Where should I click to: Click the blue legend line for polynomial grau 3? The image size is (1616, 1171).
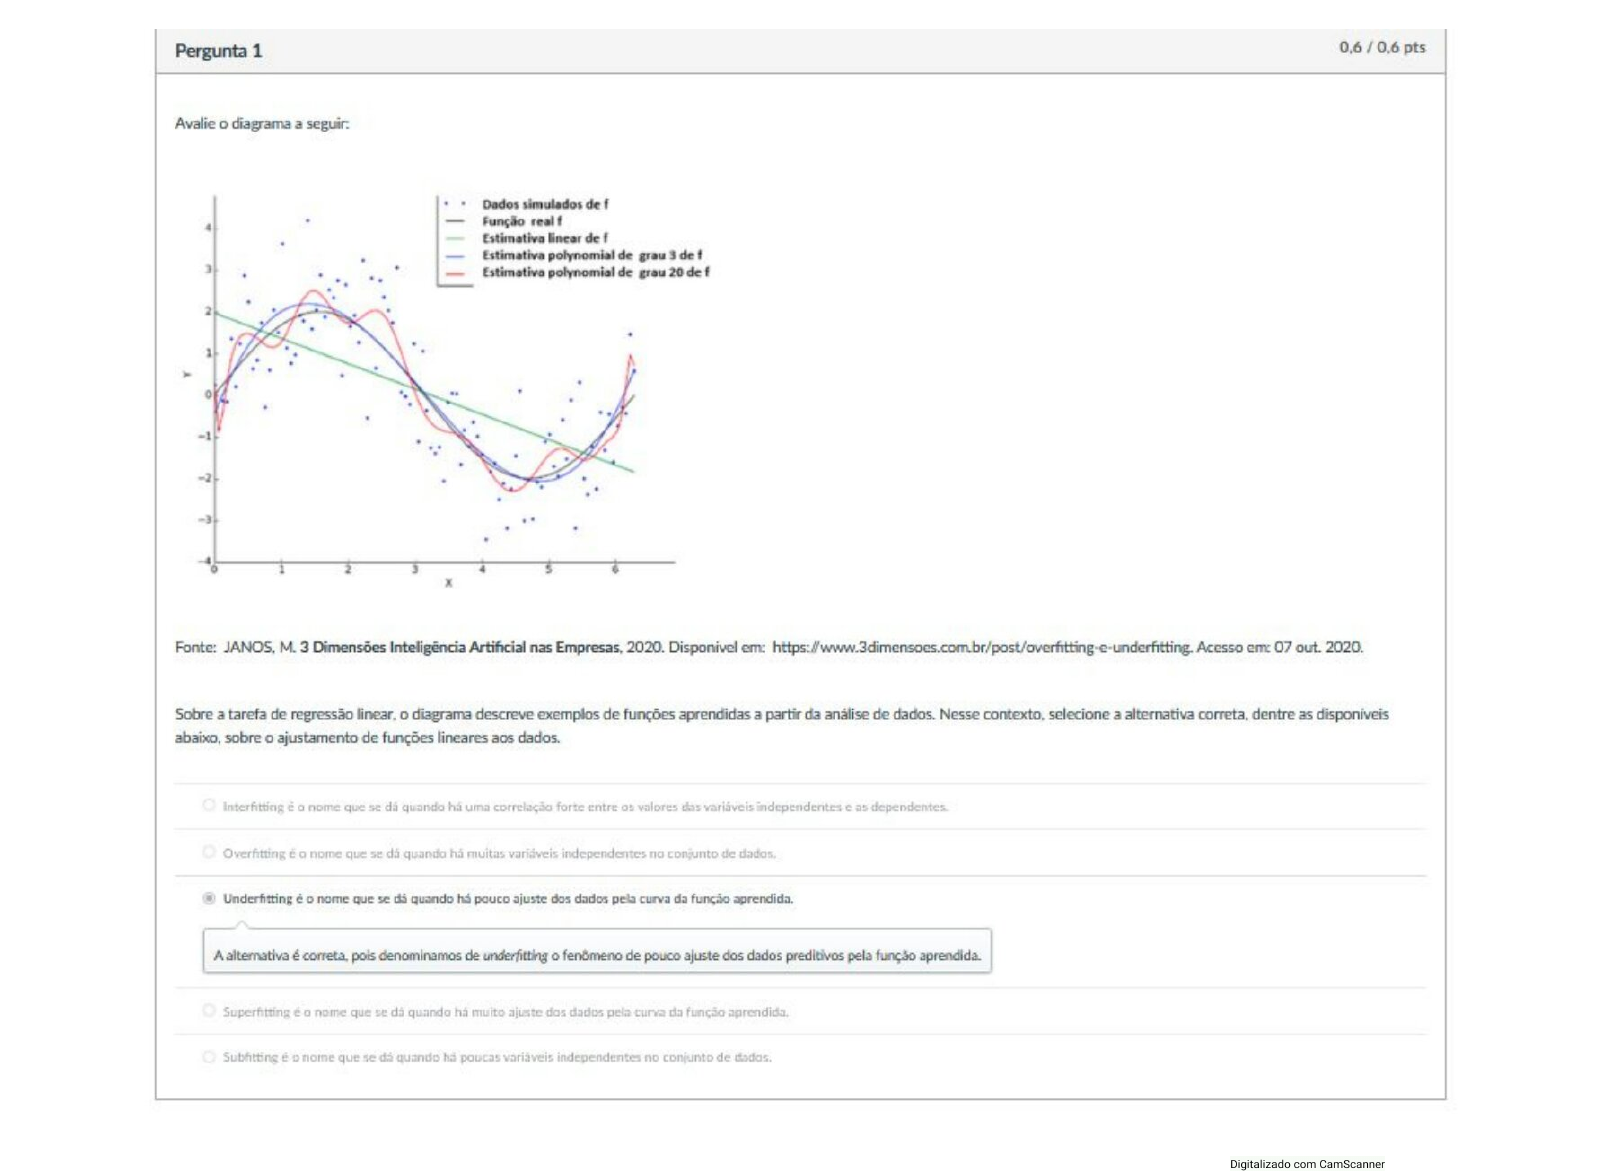click(455, 255)
